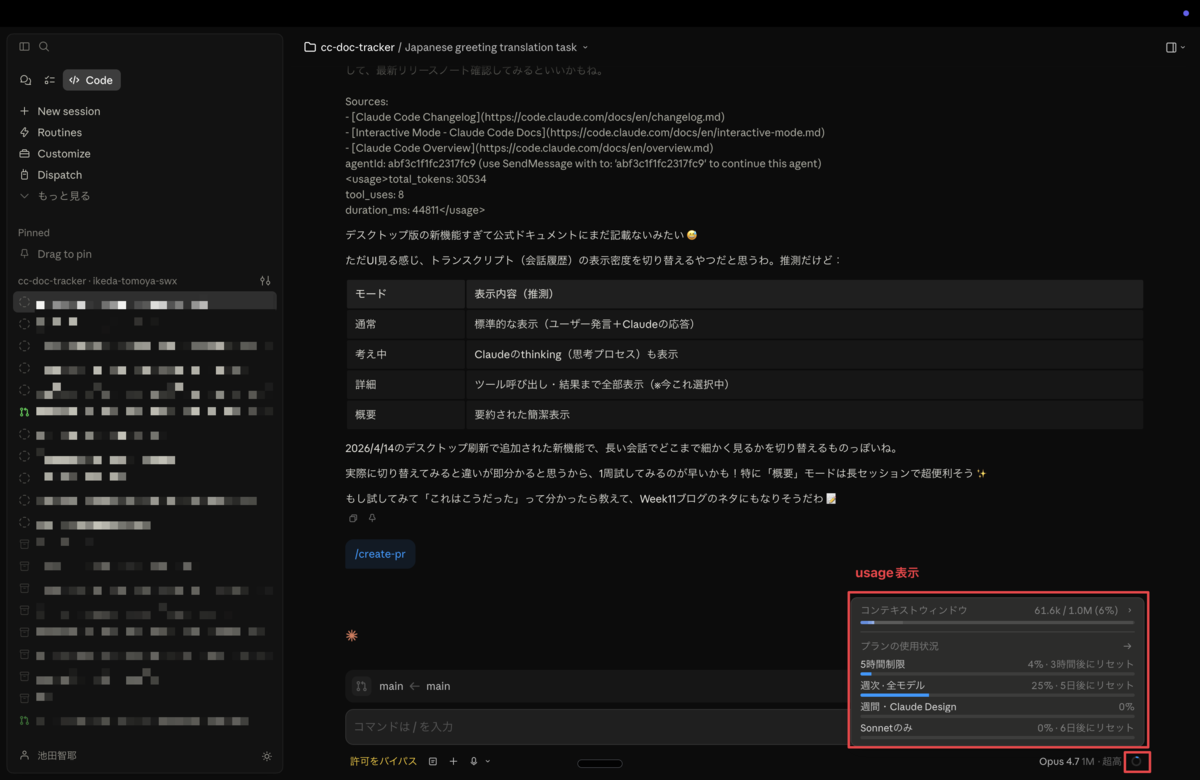Select the highlighted first session row
Screen dimensions: 1200x780
(145, 302)
